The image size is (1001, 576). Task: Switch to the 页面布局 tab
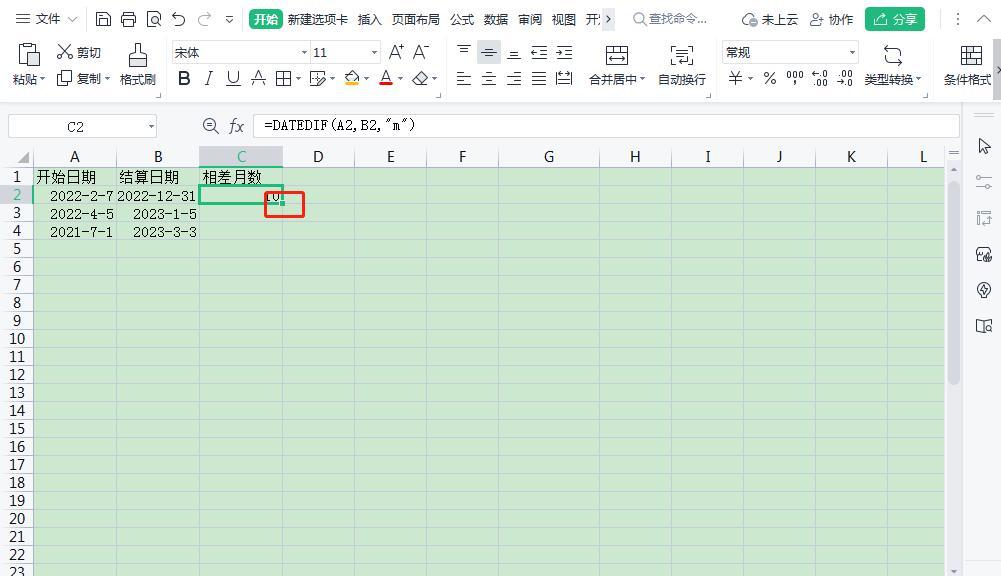(416, 20)
